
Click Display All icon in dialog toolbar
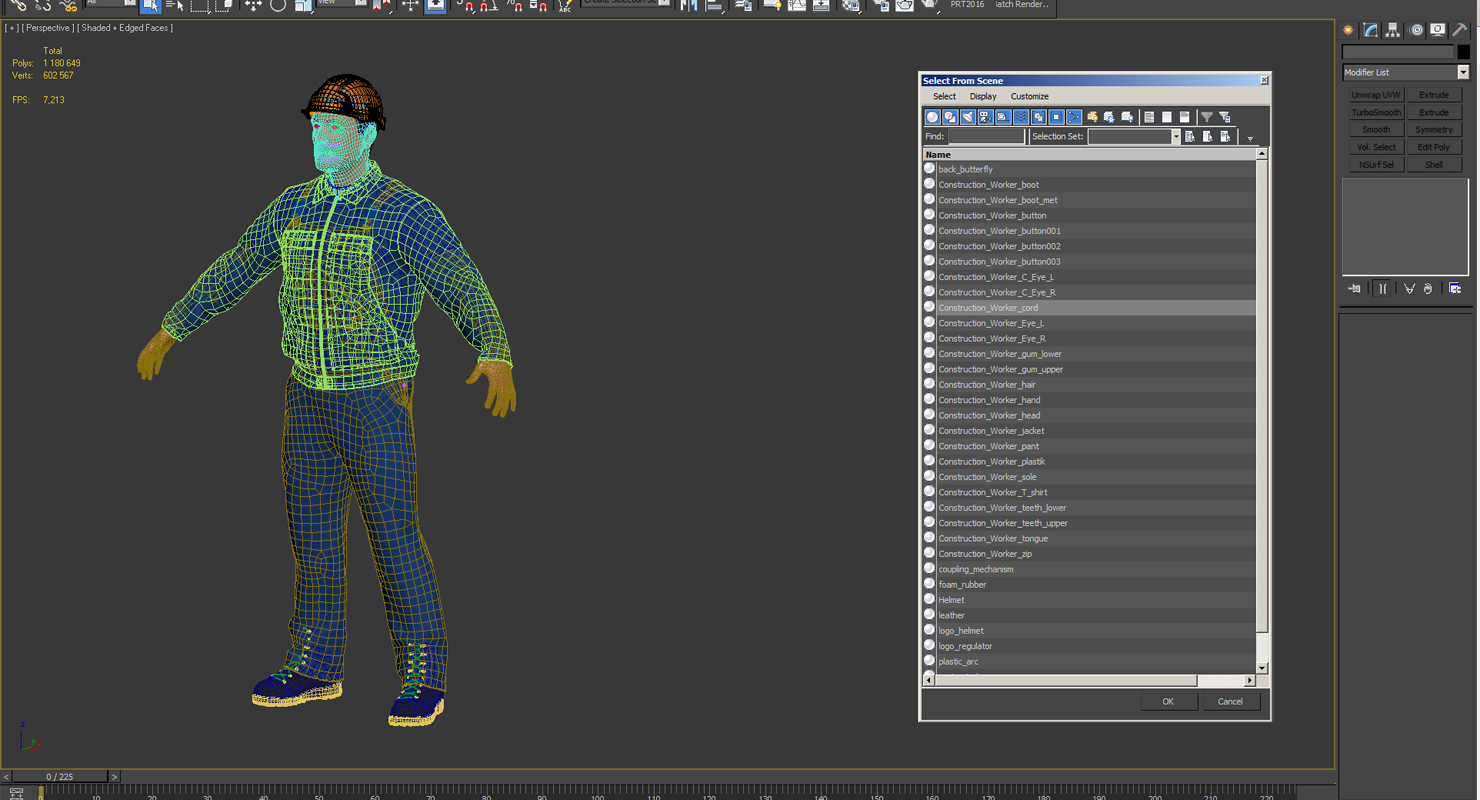pos(1149,117)
